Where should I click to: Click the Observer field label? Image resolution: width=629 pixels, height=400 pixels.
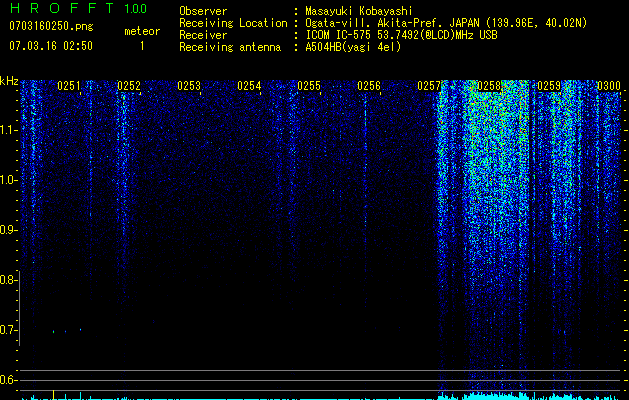pyautogui.click(x=203, y=11)
